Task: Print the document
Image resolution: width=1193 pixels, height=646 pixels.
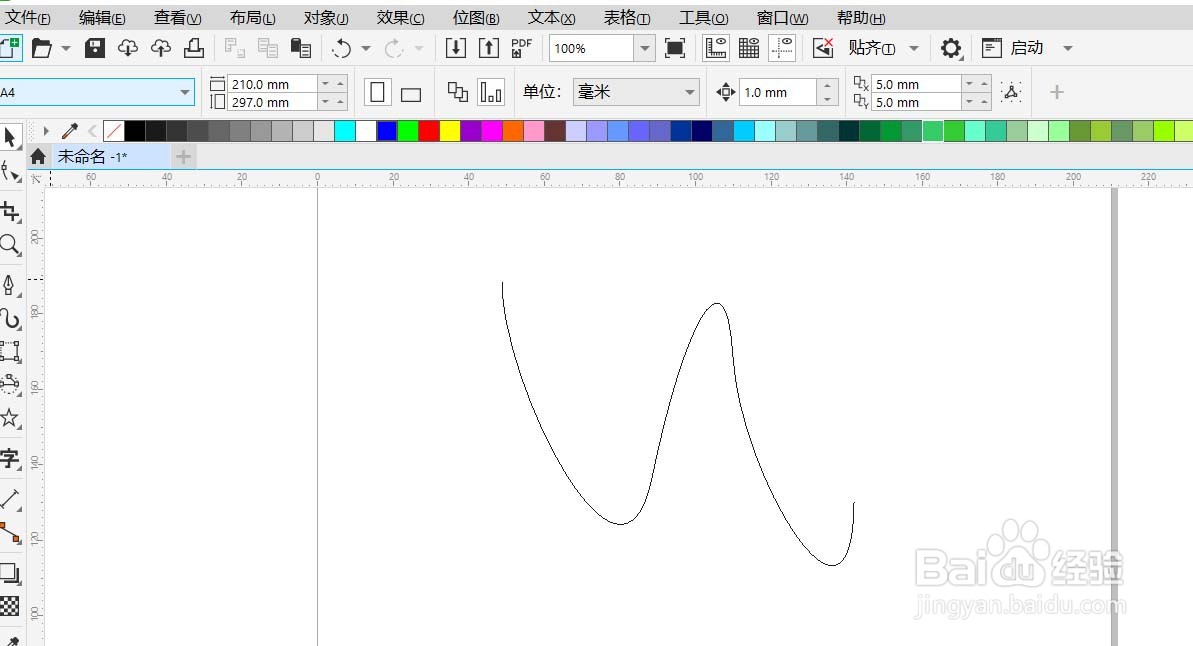Action: 194,49
